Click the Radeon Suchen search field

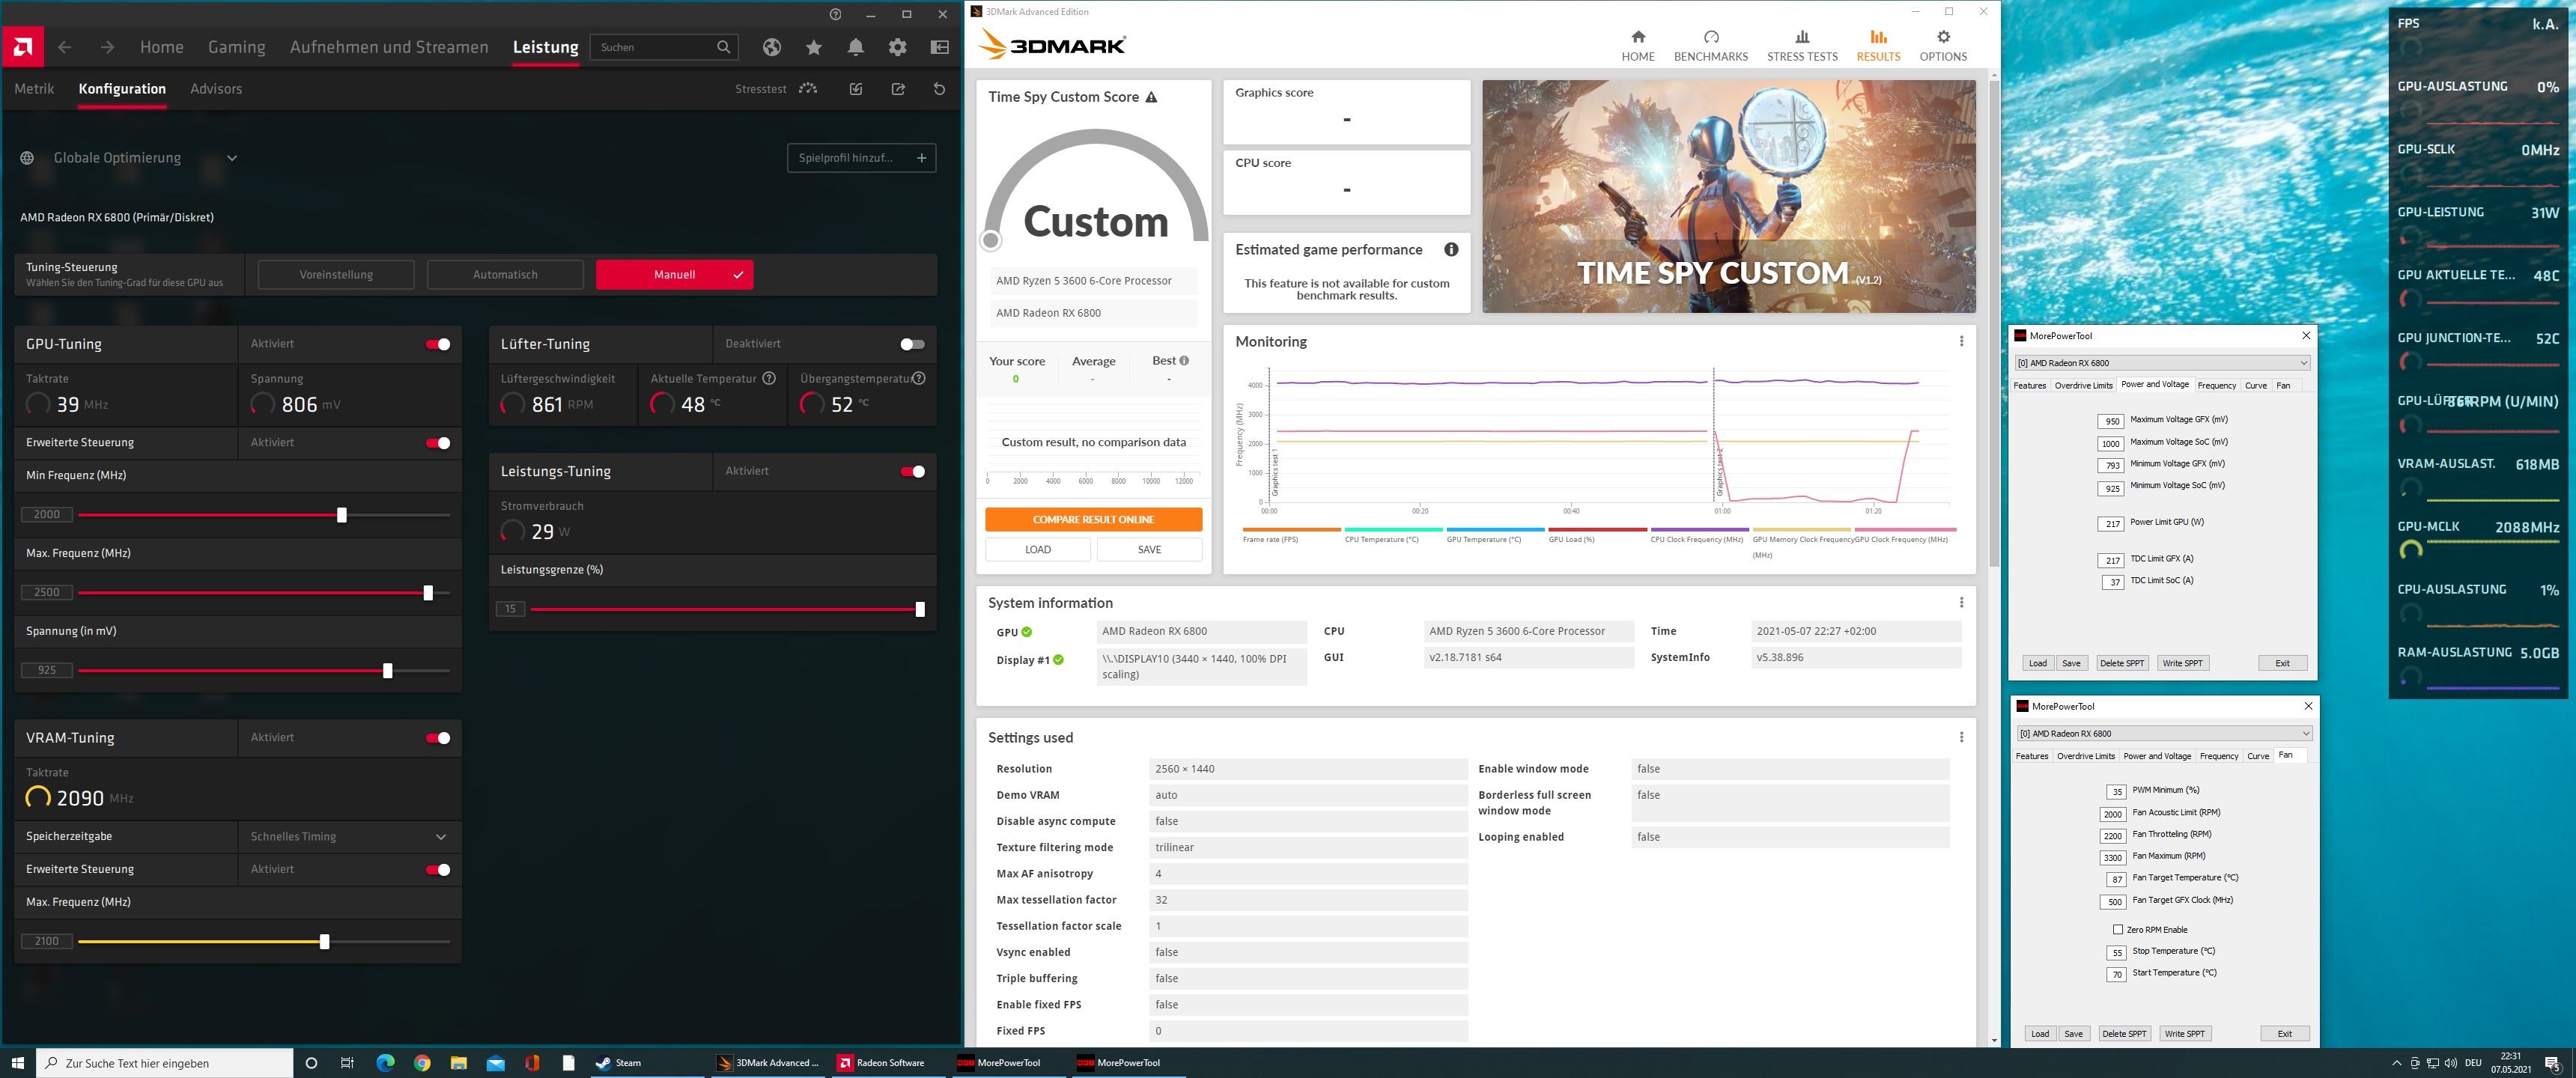[x=664, y=47]
